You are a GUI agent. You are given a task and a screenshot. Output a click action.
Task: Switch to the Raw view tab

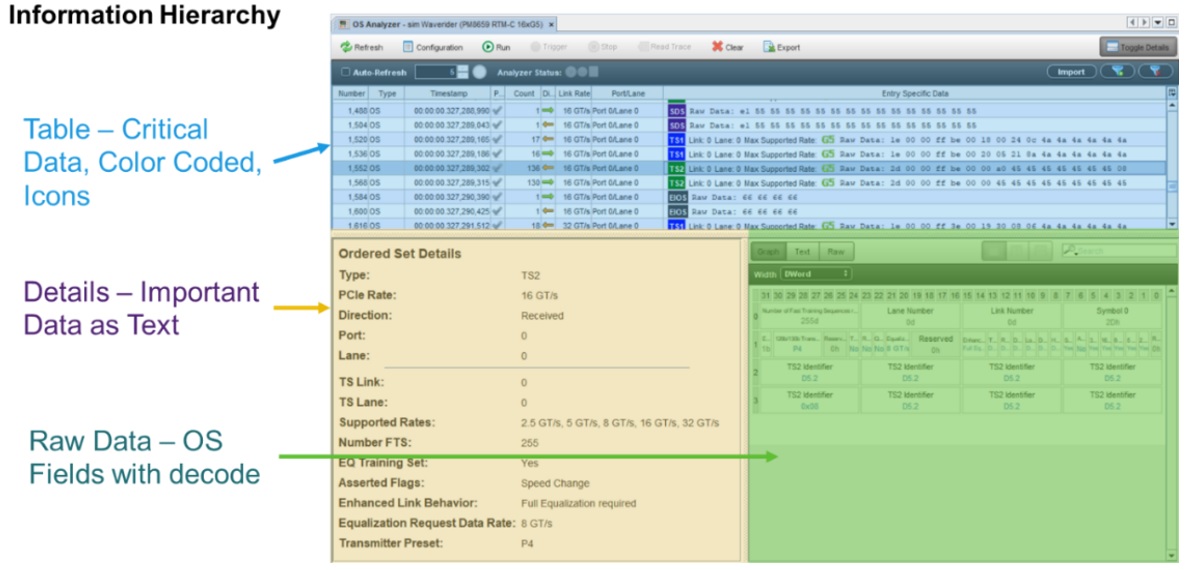click(834, 252)
